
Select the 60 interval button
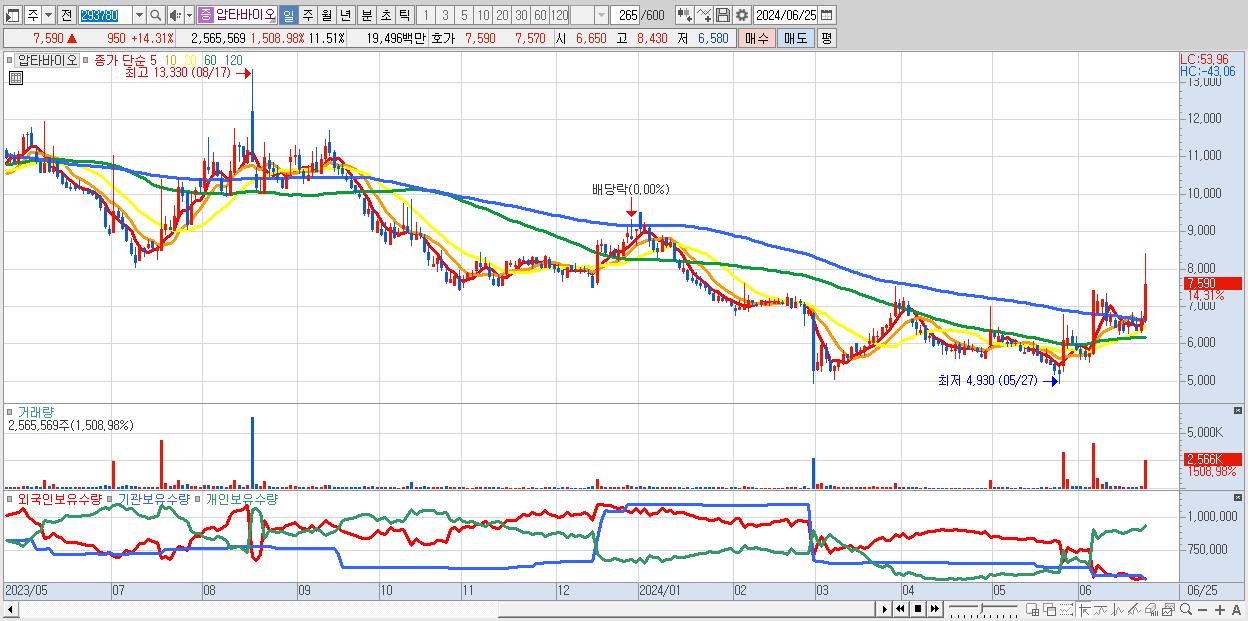point(540,15)
